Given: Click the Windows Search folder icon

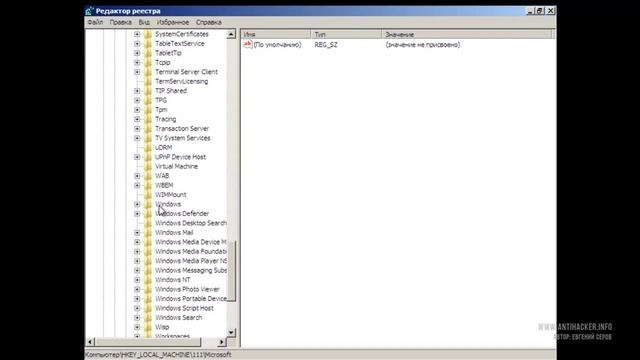Looking at the screenshot, I should [148, 318].
